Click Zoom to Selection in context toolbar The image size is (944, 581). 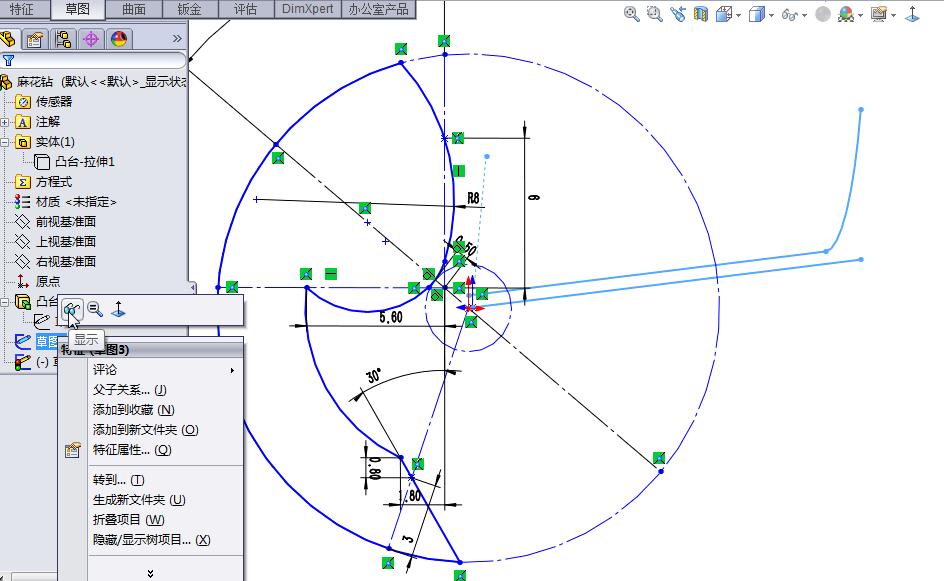(95, 310)
